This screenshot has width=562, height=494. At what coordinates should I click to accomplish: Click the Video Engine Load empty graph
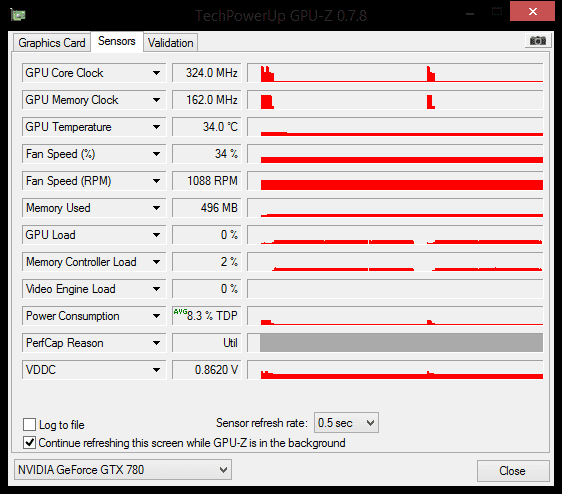pos(395,289)
